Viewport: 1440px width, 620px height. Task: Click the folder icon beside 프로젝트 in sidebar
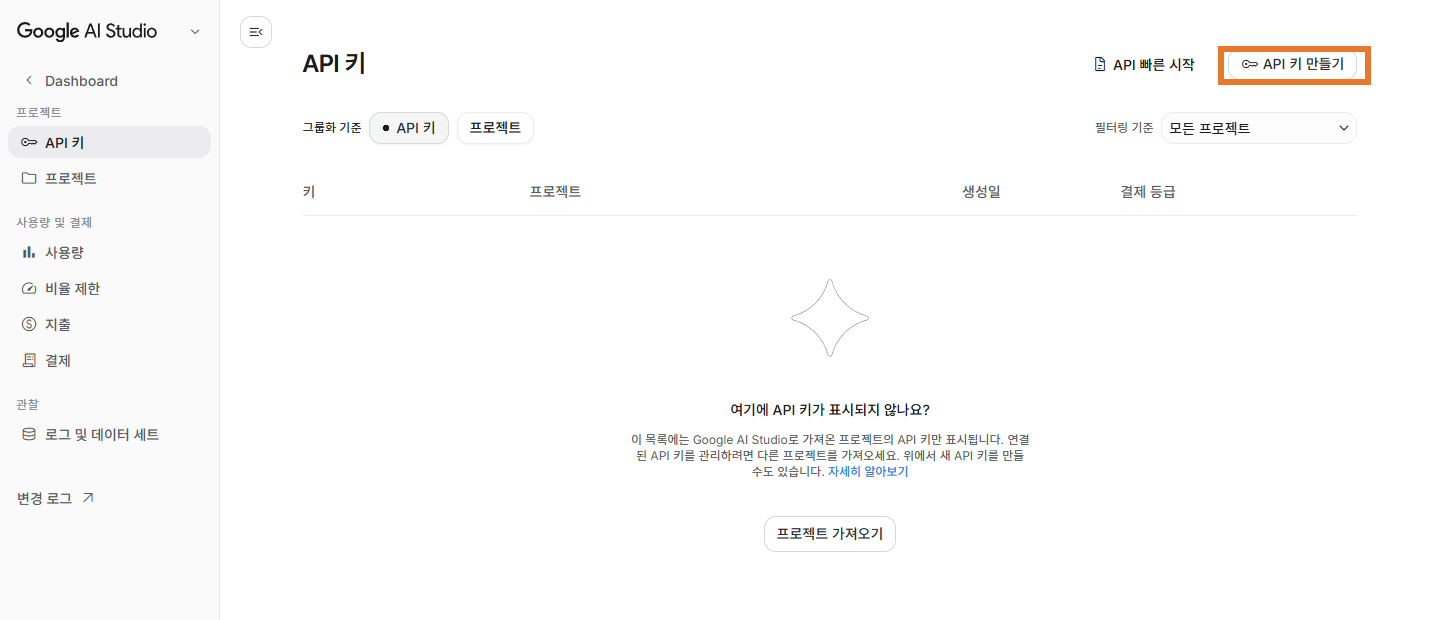[29, 179]
